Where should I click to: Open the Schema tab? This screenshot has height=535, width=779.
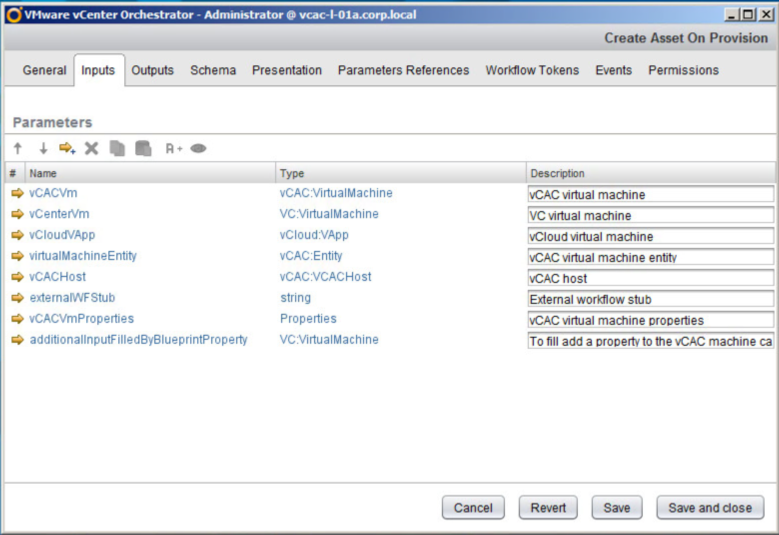(213, 70)
